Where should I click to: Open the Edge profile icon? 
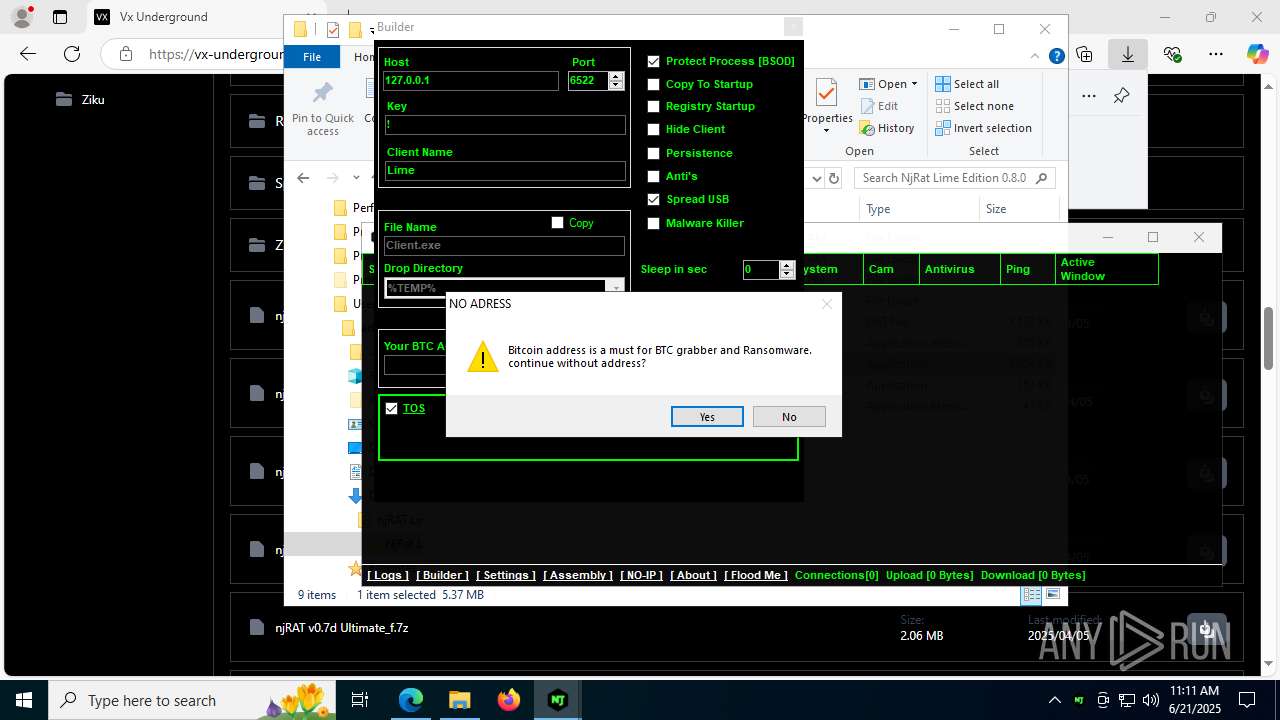click(22, 17)
